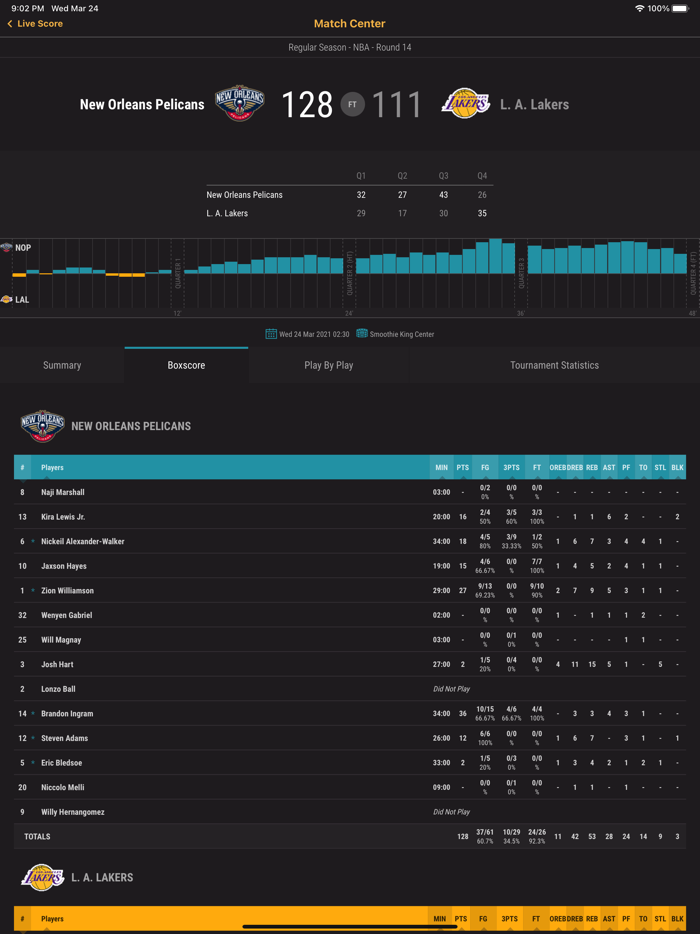This screenshot has width=700, height=934.
Task: Go back to Live Score
Action: pos(40,24)
